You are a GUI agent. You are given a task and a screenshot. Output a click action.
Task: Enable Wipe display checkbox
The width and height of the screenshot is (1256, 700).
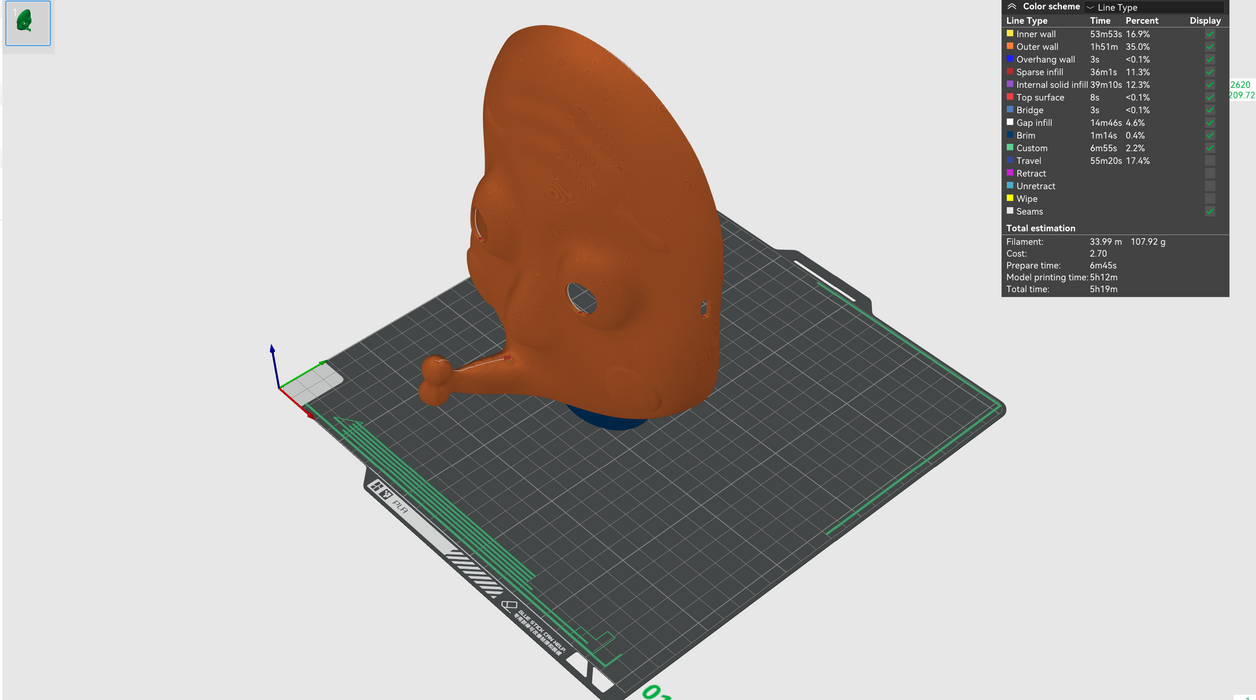point(1210,199)
